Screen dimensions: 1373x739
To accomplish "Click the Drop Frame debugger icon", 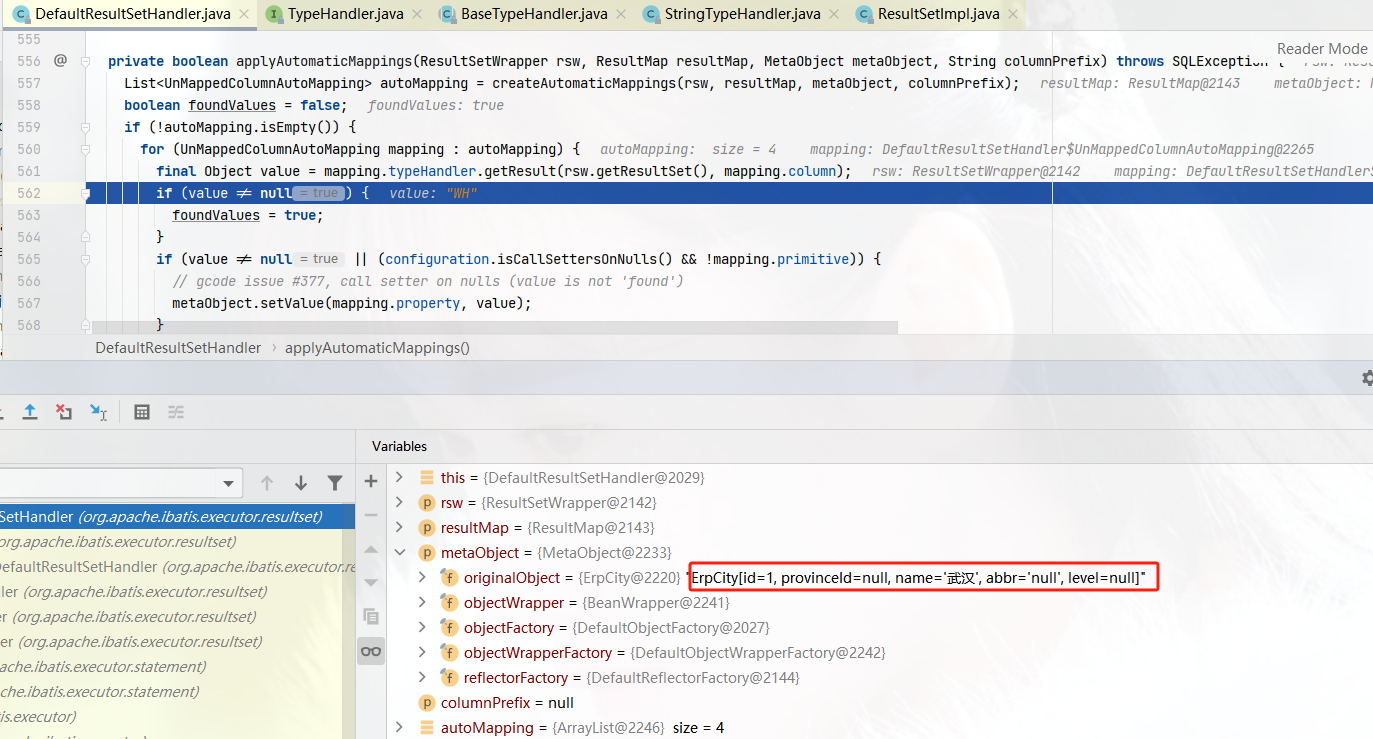I will [64, 412].
